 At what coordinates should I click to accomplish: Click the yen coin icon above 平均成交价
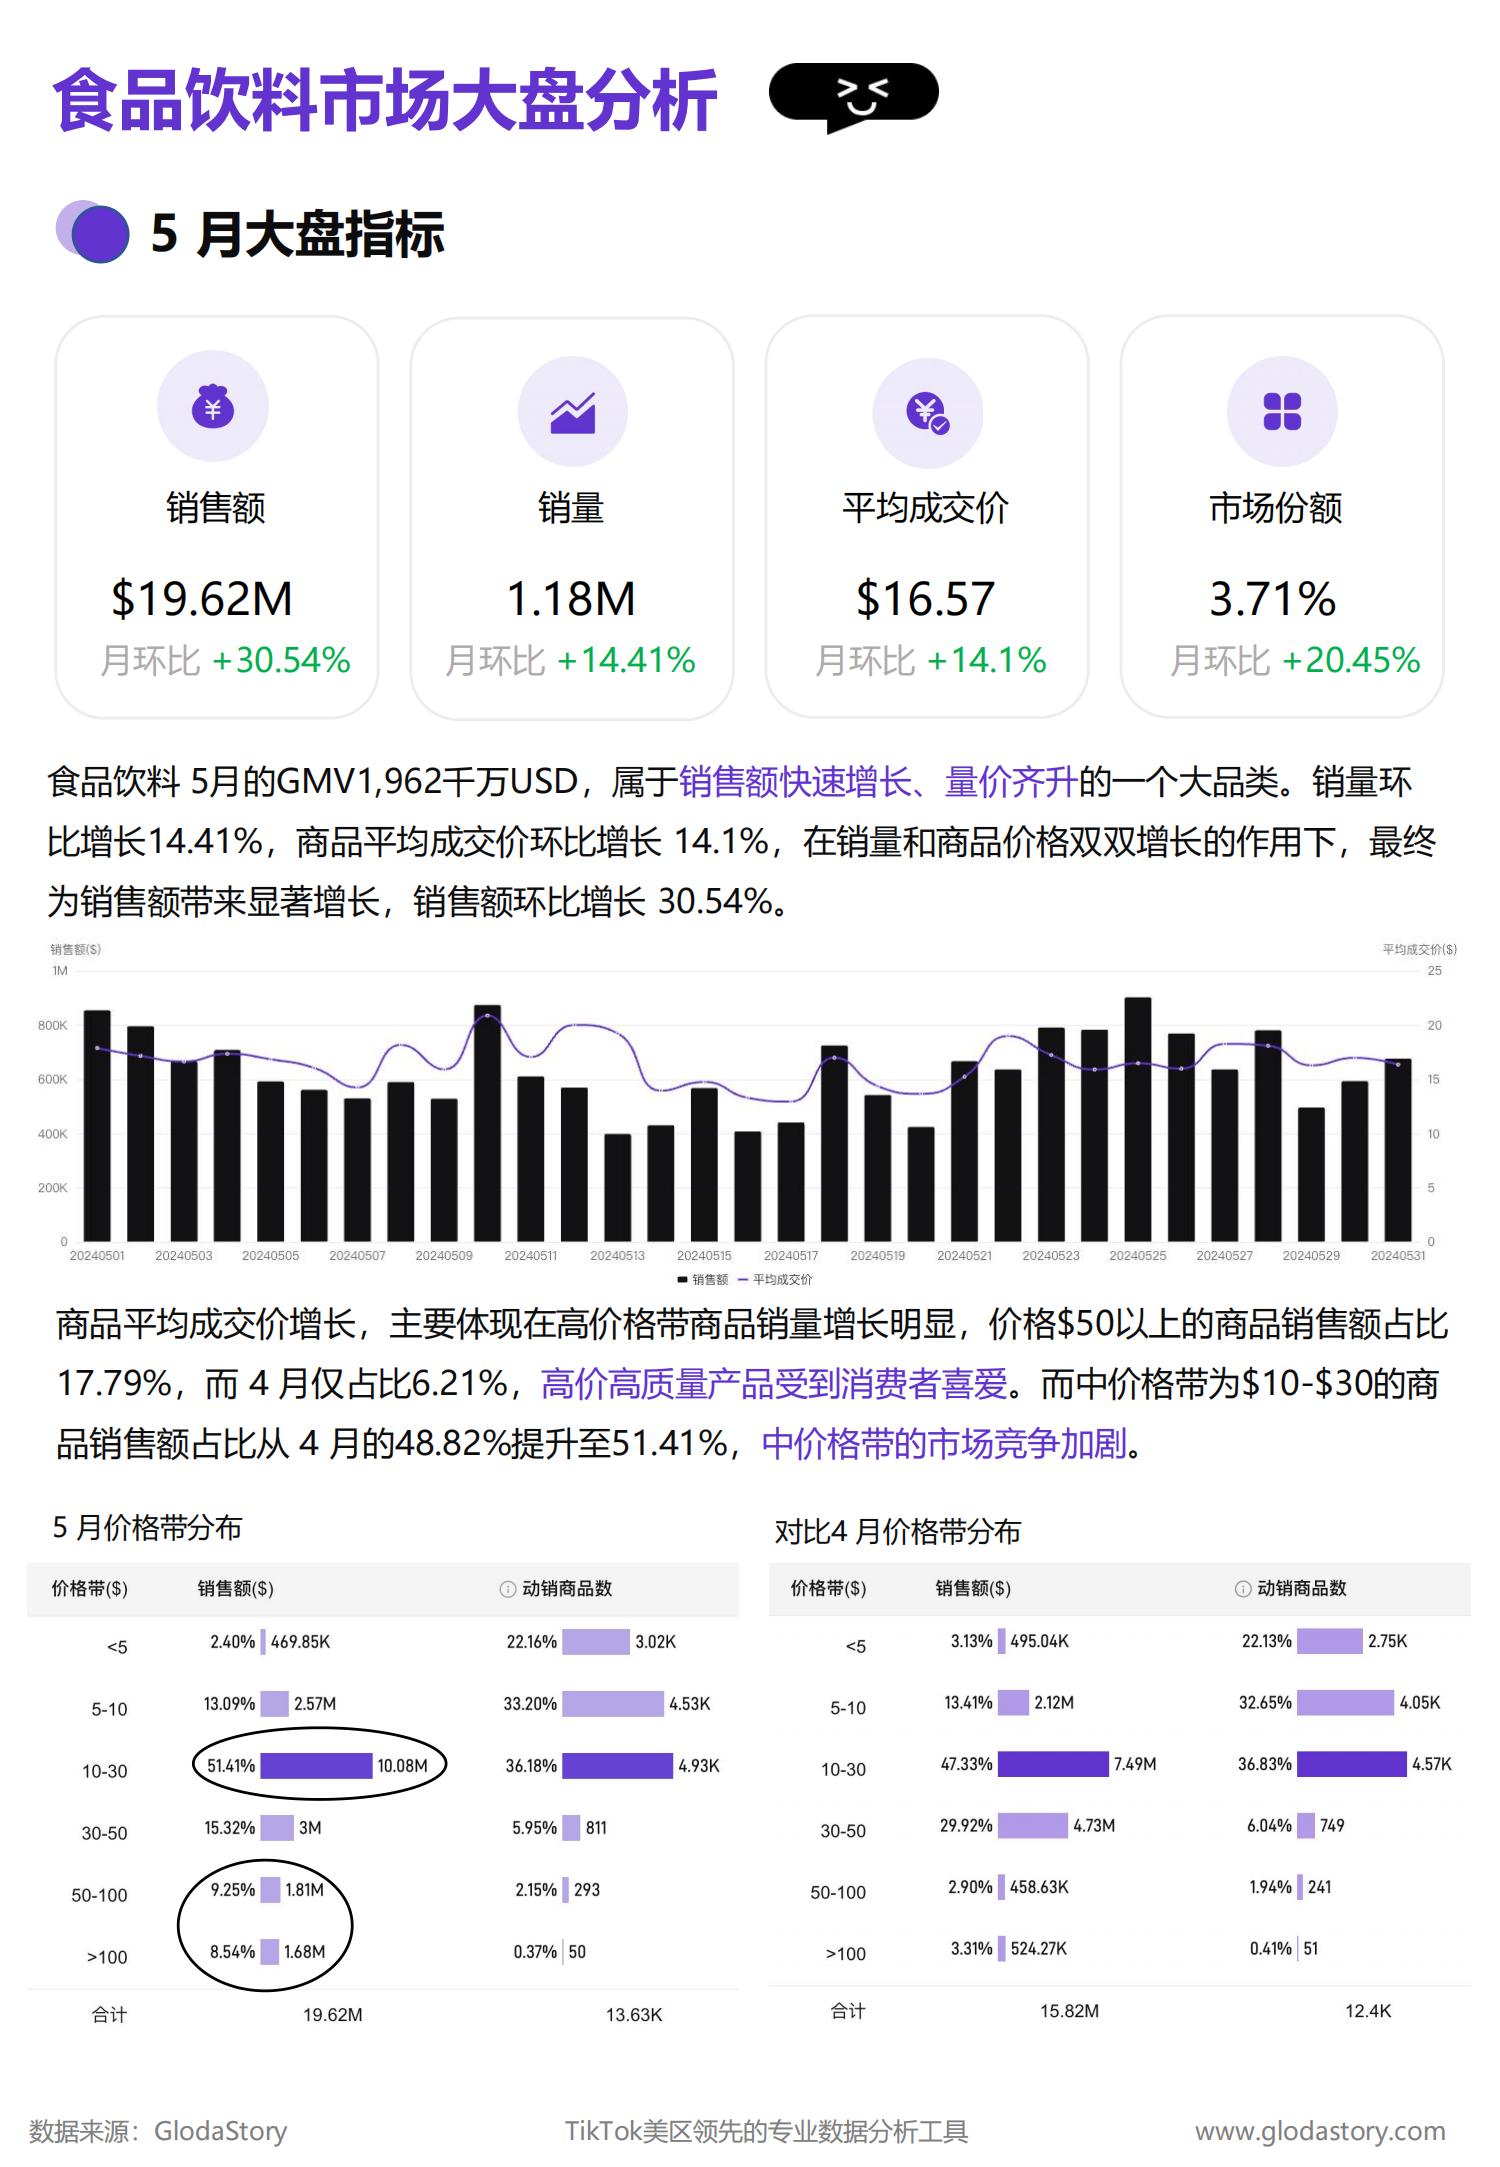click(927, 412)
